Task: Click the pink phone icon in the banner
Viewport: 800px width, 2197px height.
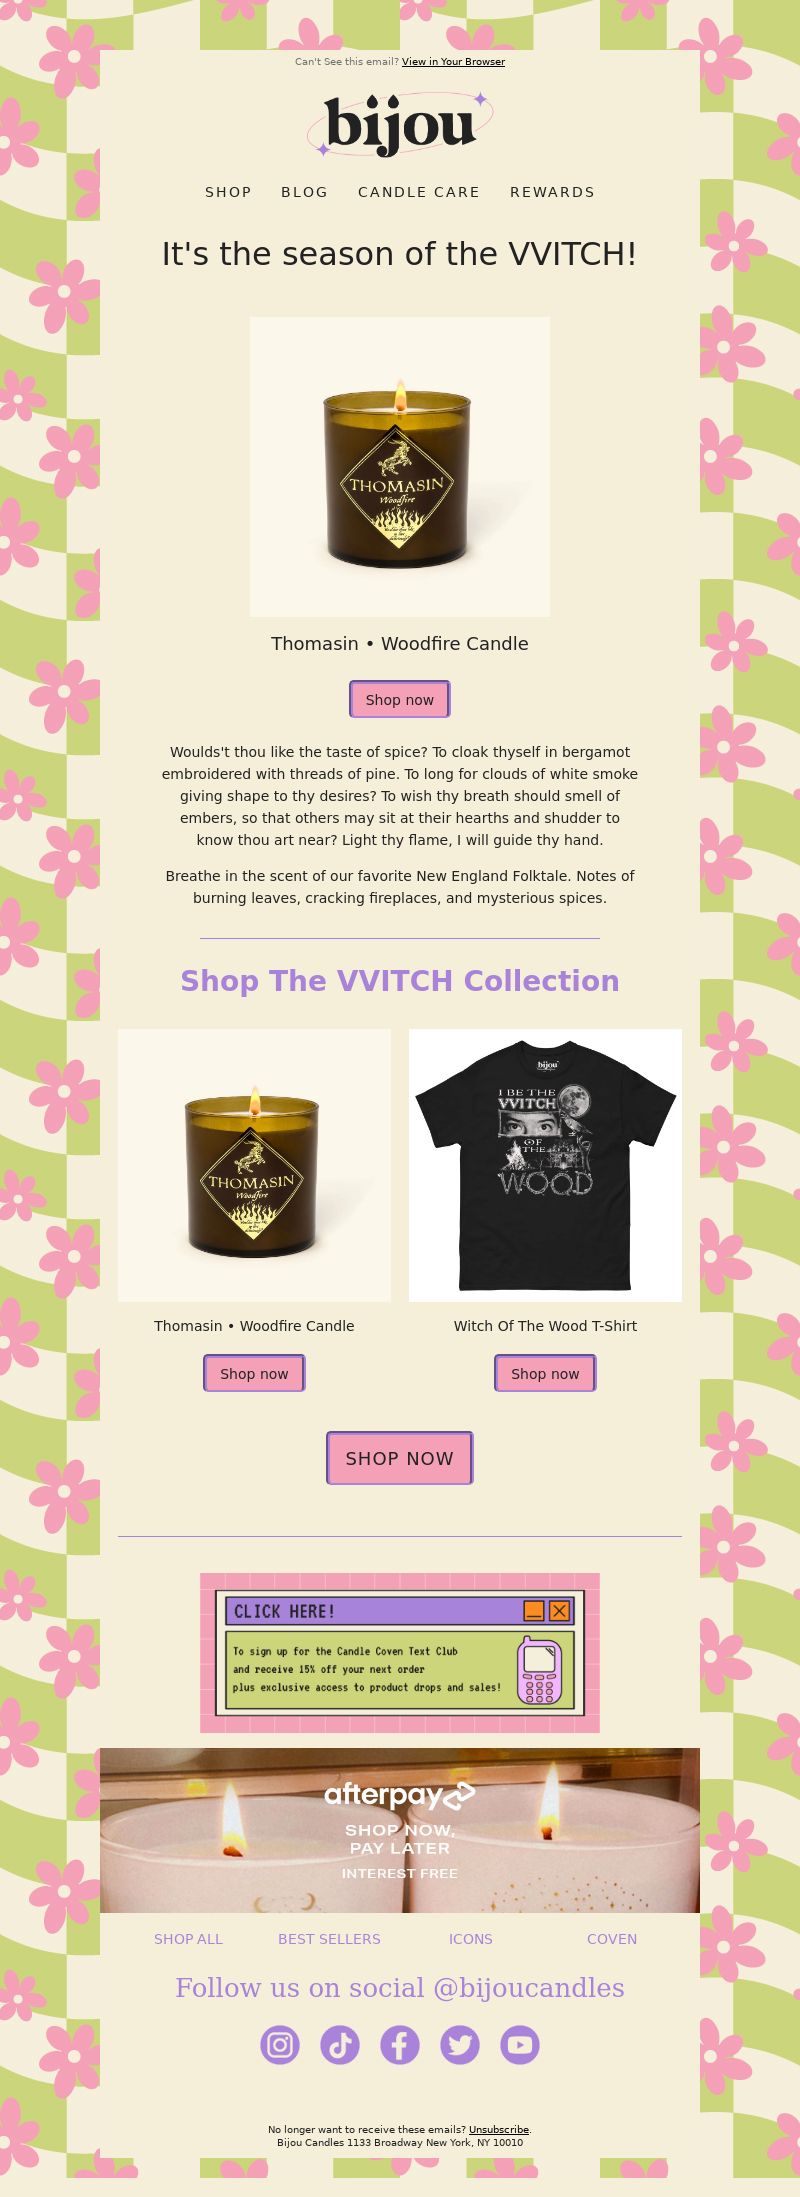Action: click(x=539, y=1670)
